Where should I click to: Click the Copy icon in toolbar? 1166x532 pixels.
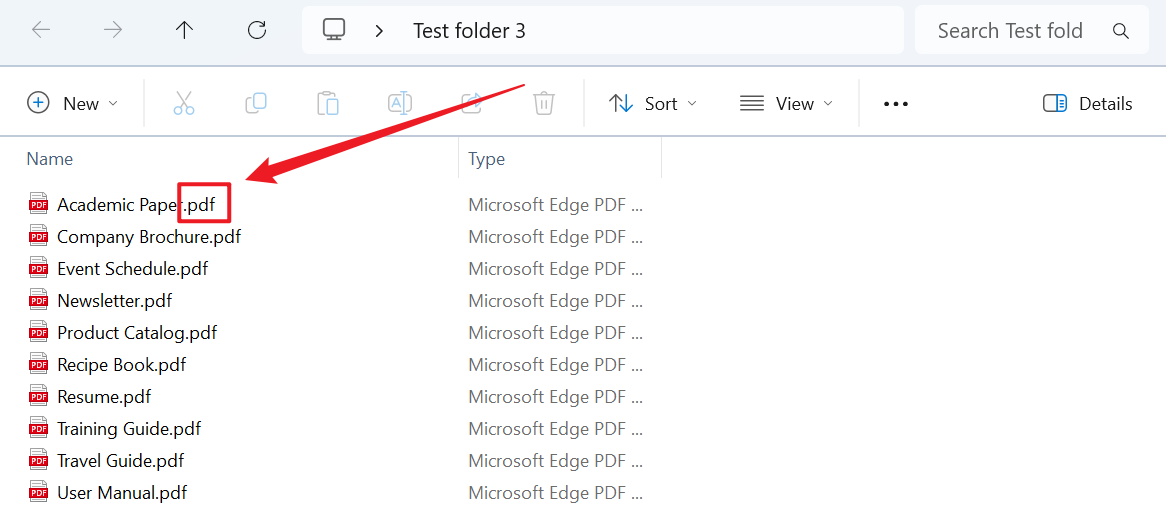click(x=256, y=103)
